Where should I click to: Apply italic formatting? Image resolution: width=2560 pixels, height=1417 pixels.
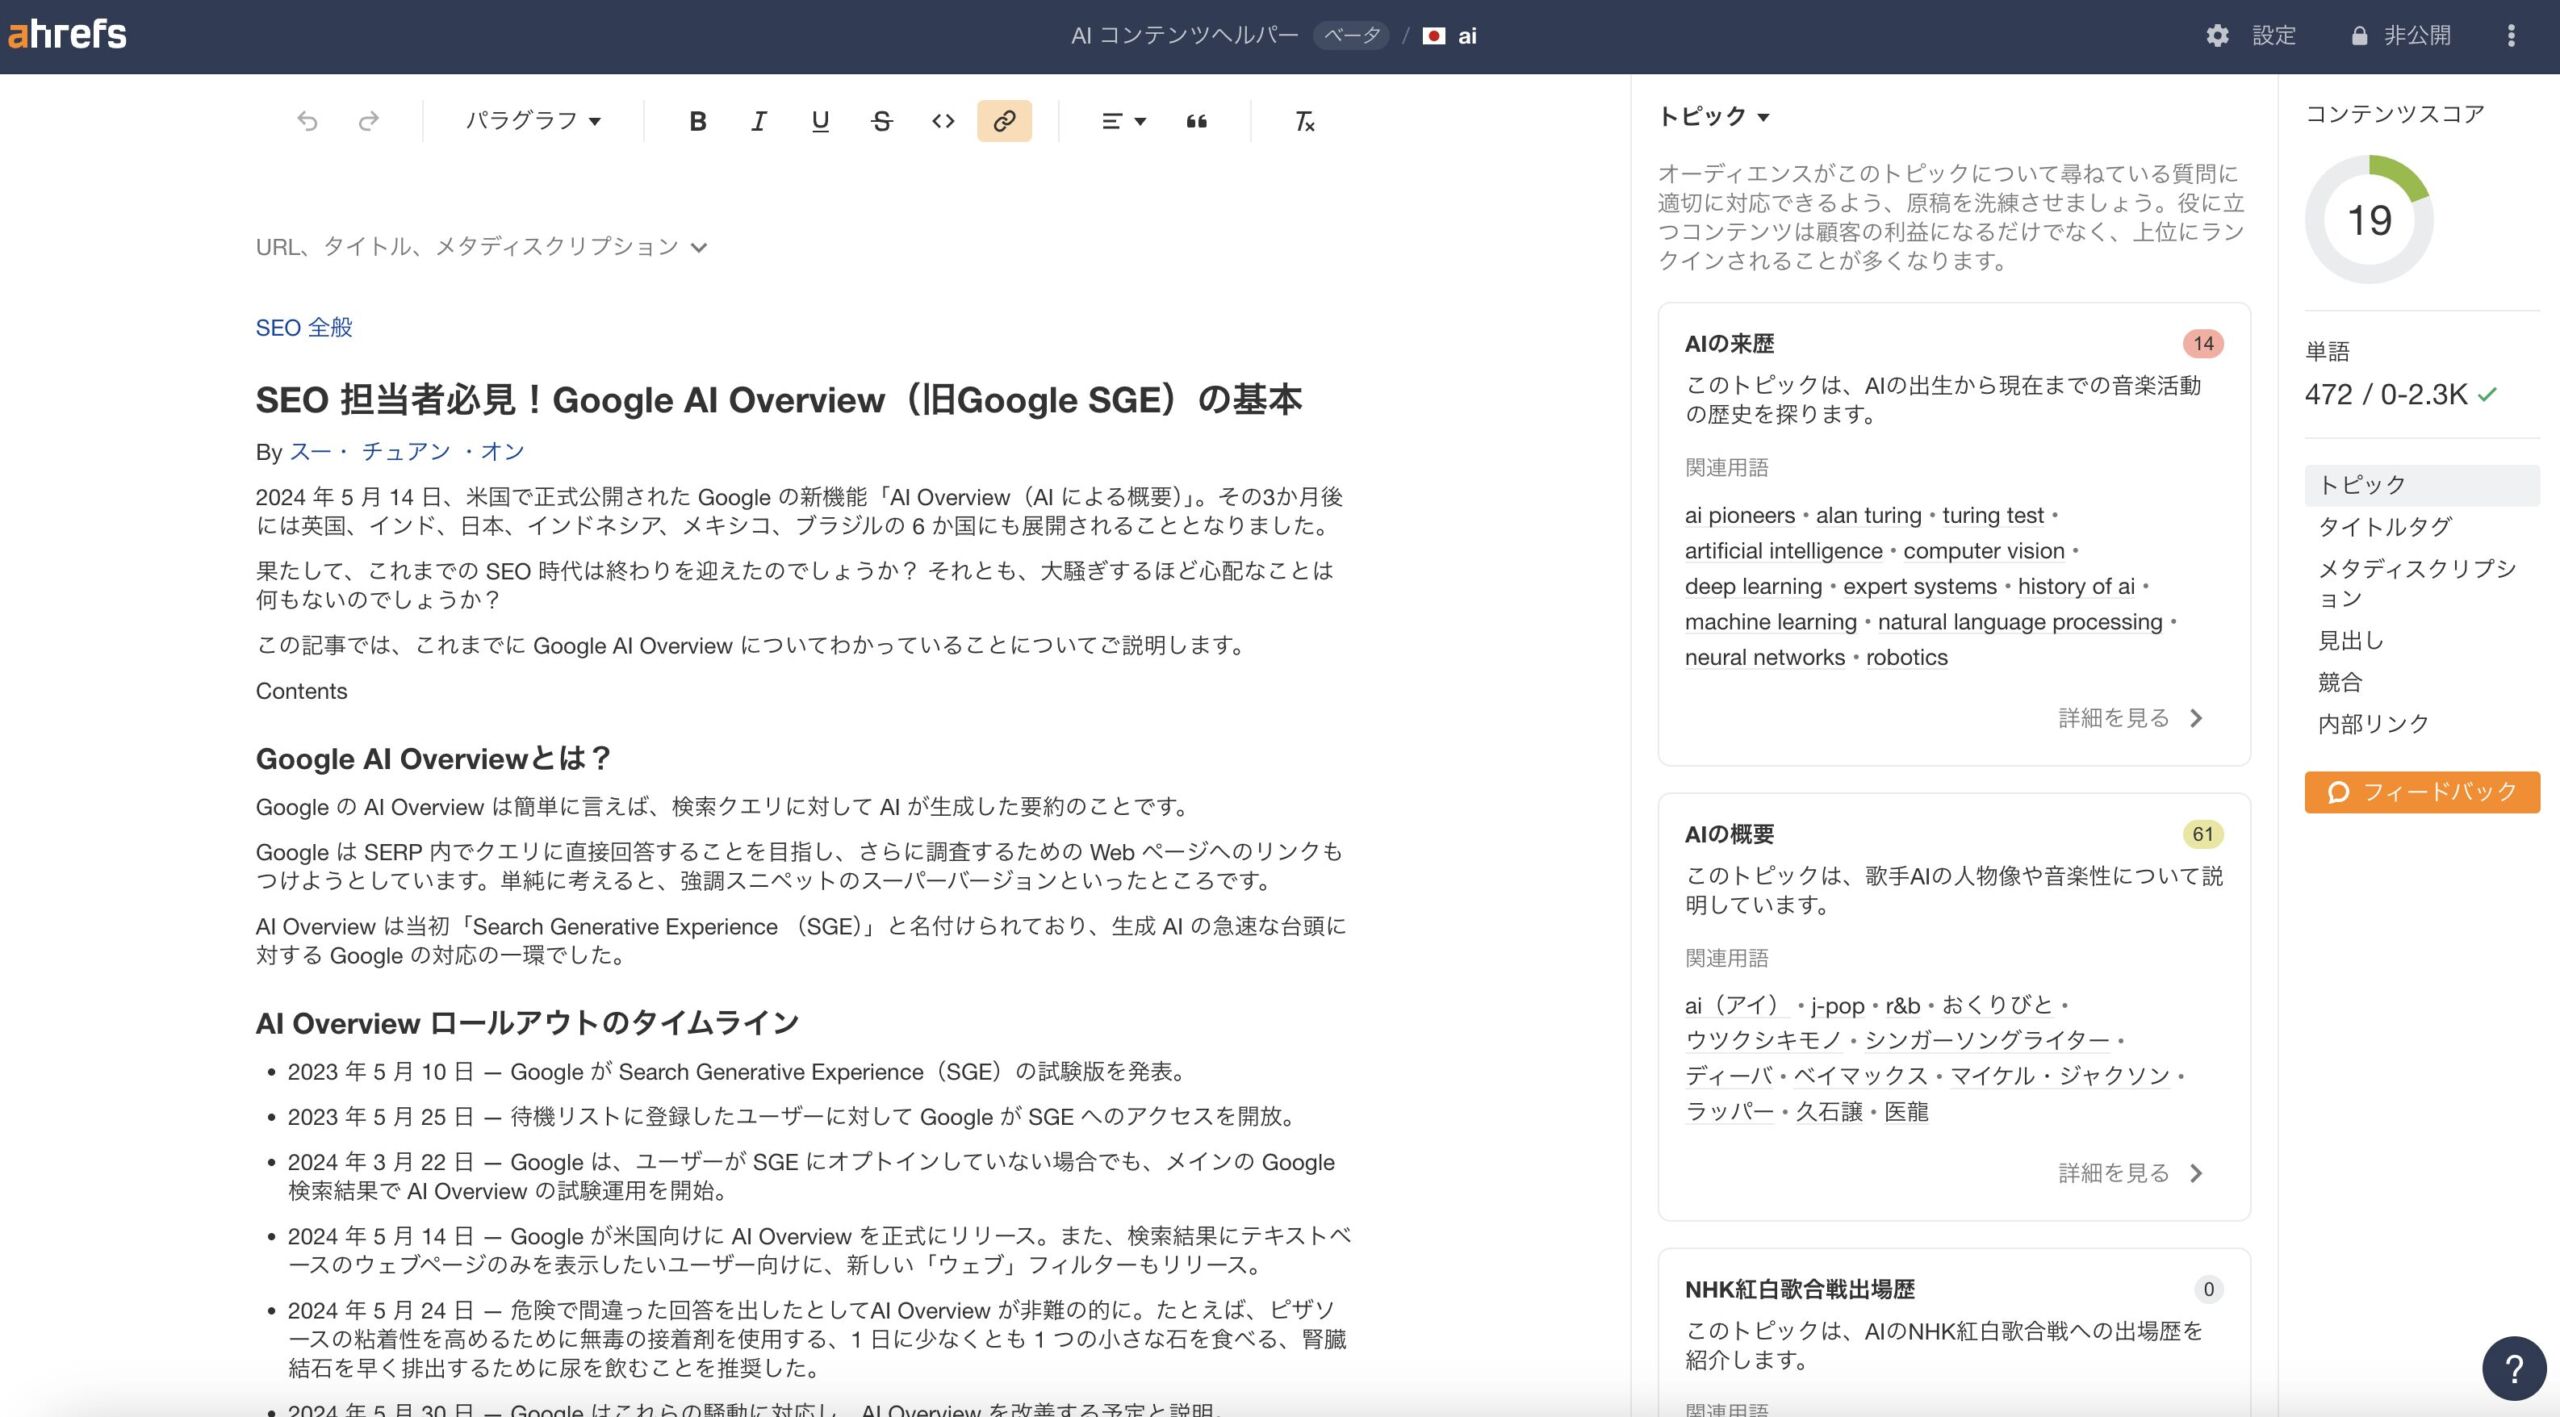click(x=759, y=121)
